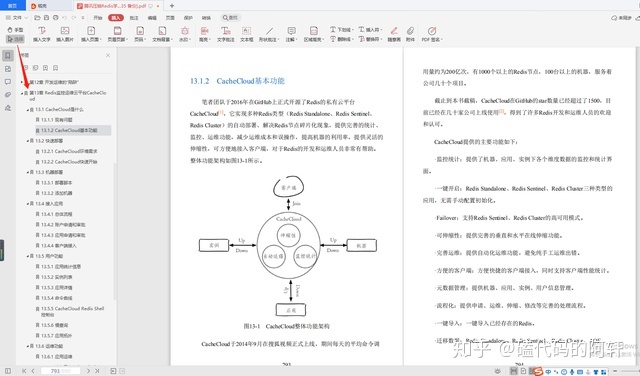Click the Open folder icon in quick toolbar

tap(37, 18)
